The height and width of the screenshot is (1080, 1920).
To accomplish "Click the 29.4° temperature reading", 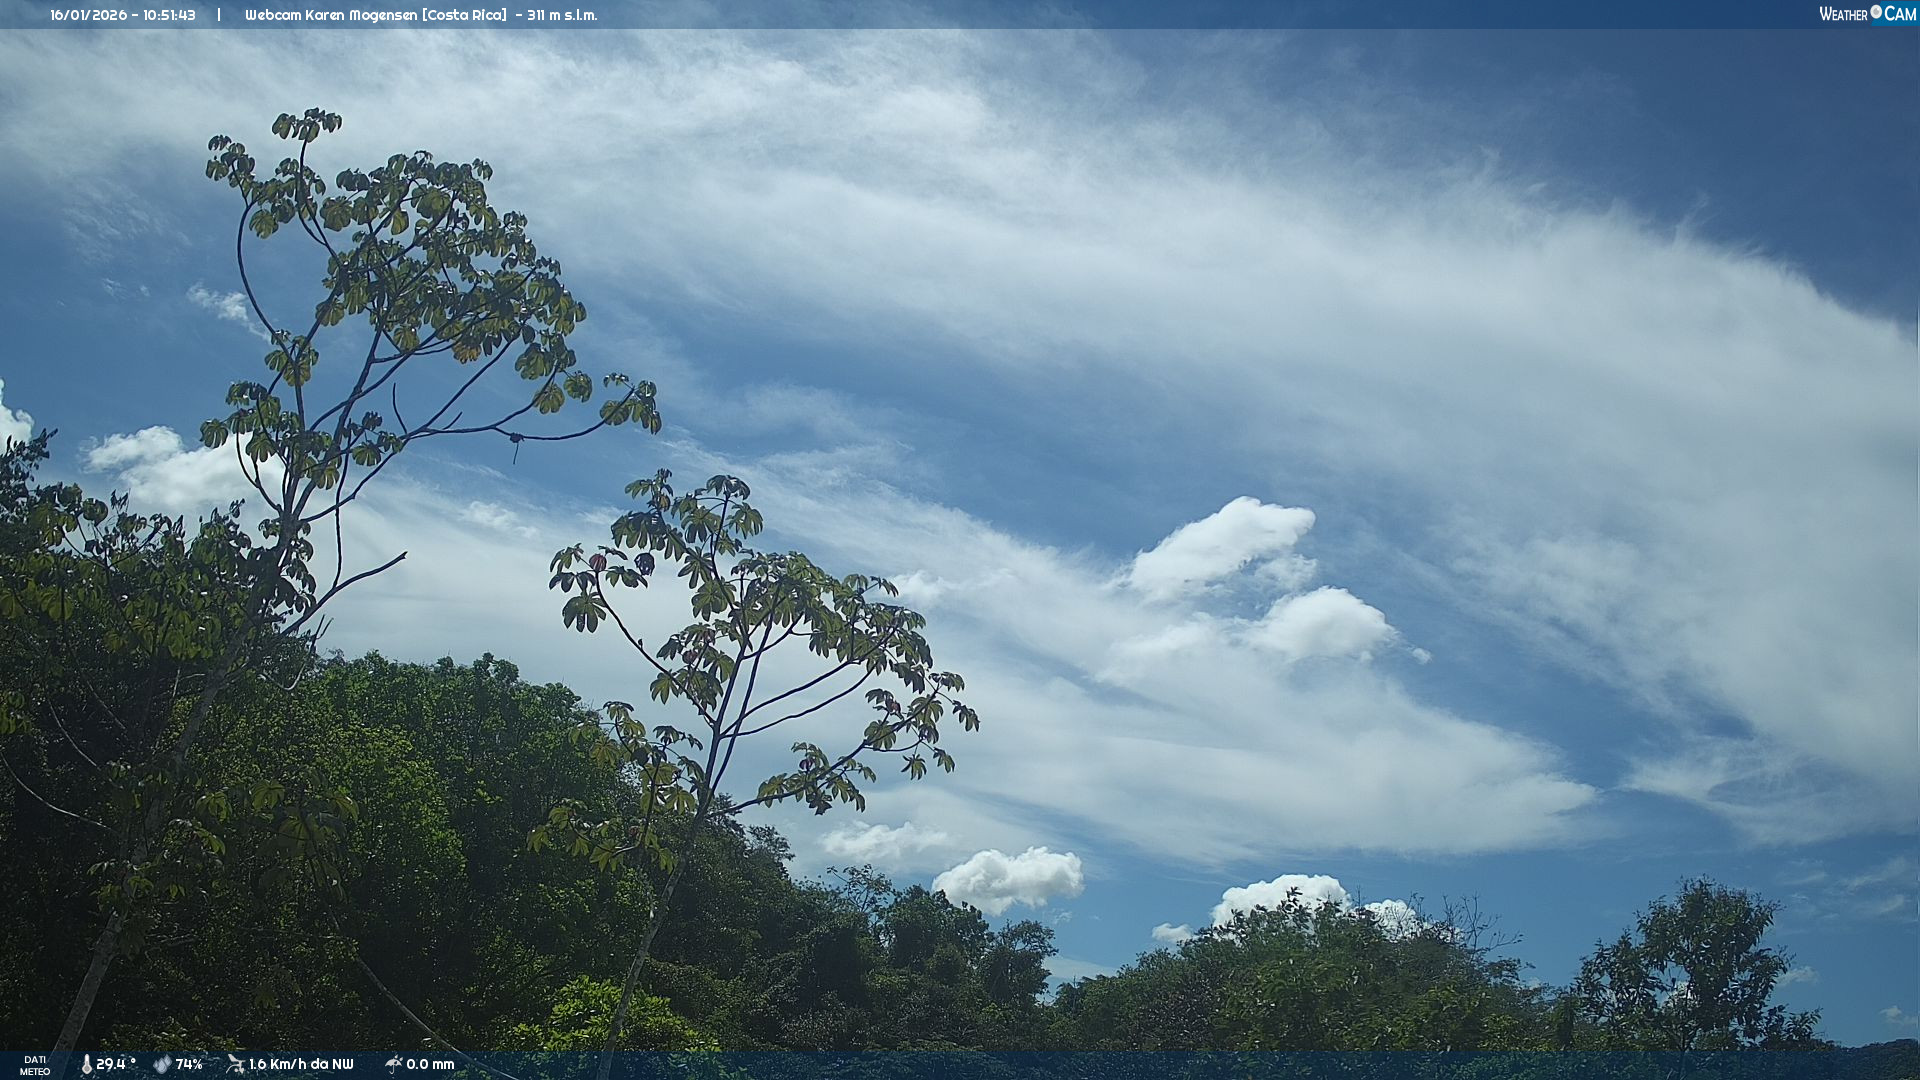I will (x=116, y=1065).
